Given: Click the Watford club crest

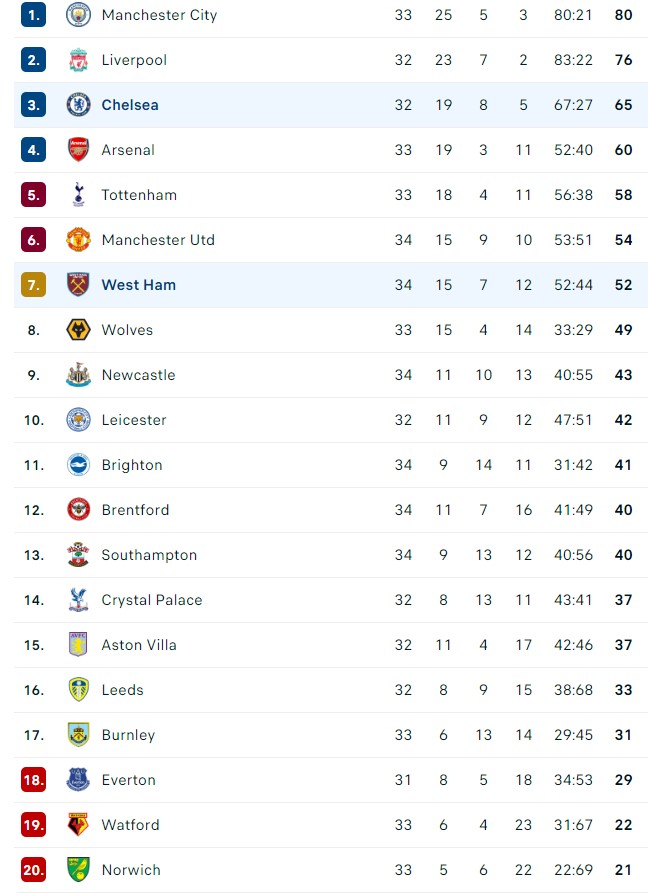Looking at the screenshot, I should tap(79, 825).
